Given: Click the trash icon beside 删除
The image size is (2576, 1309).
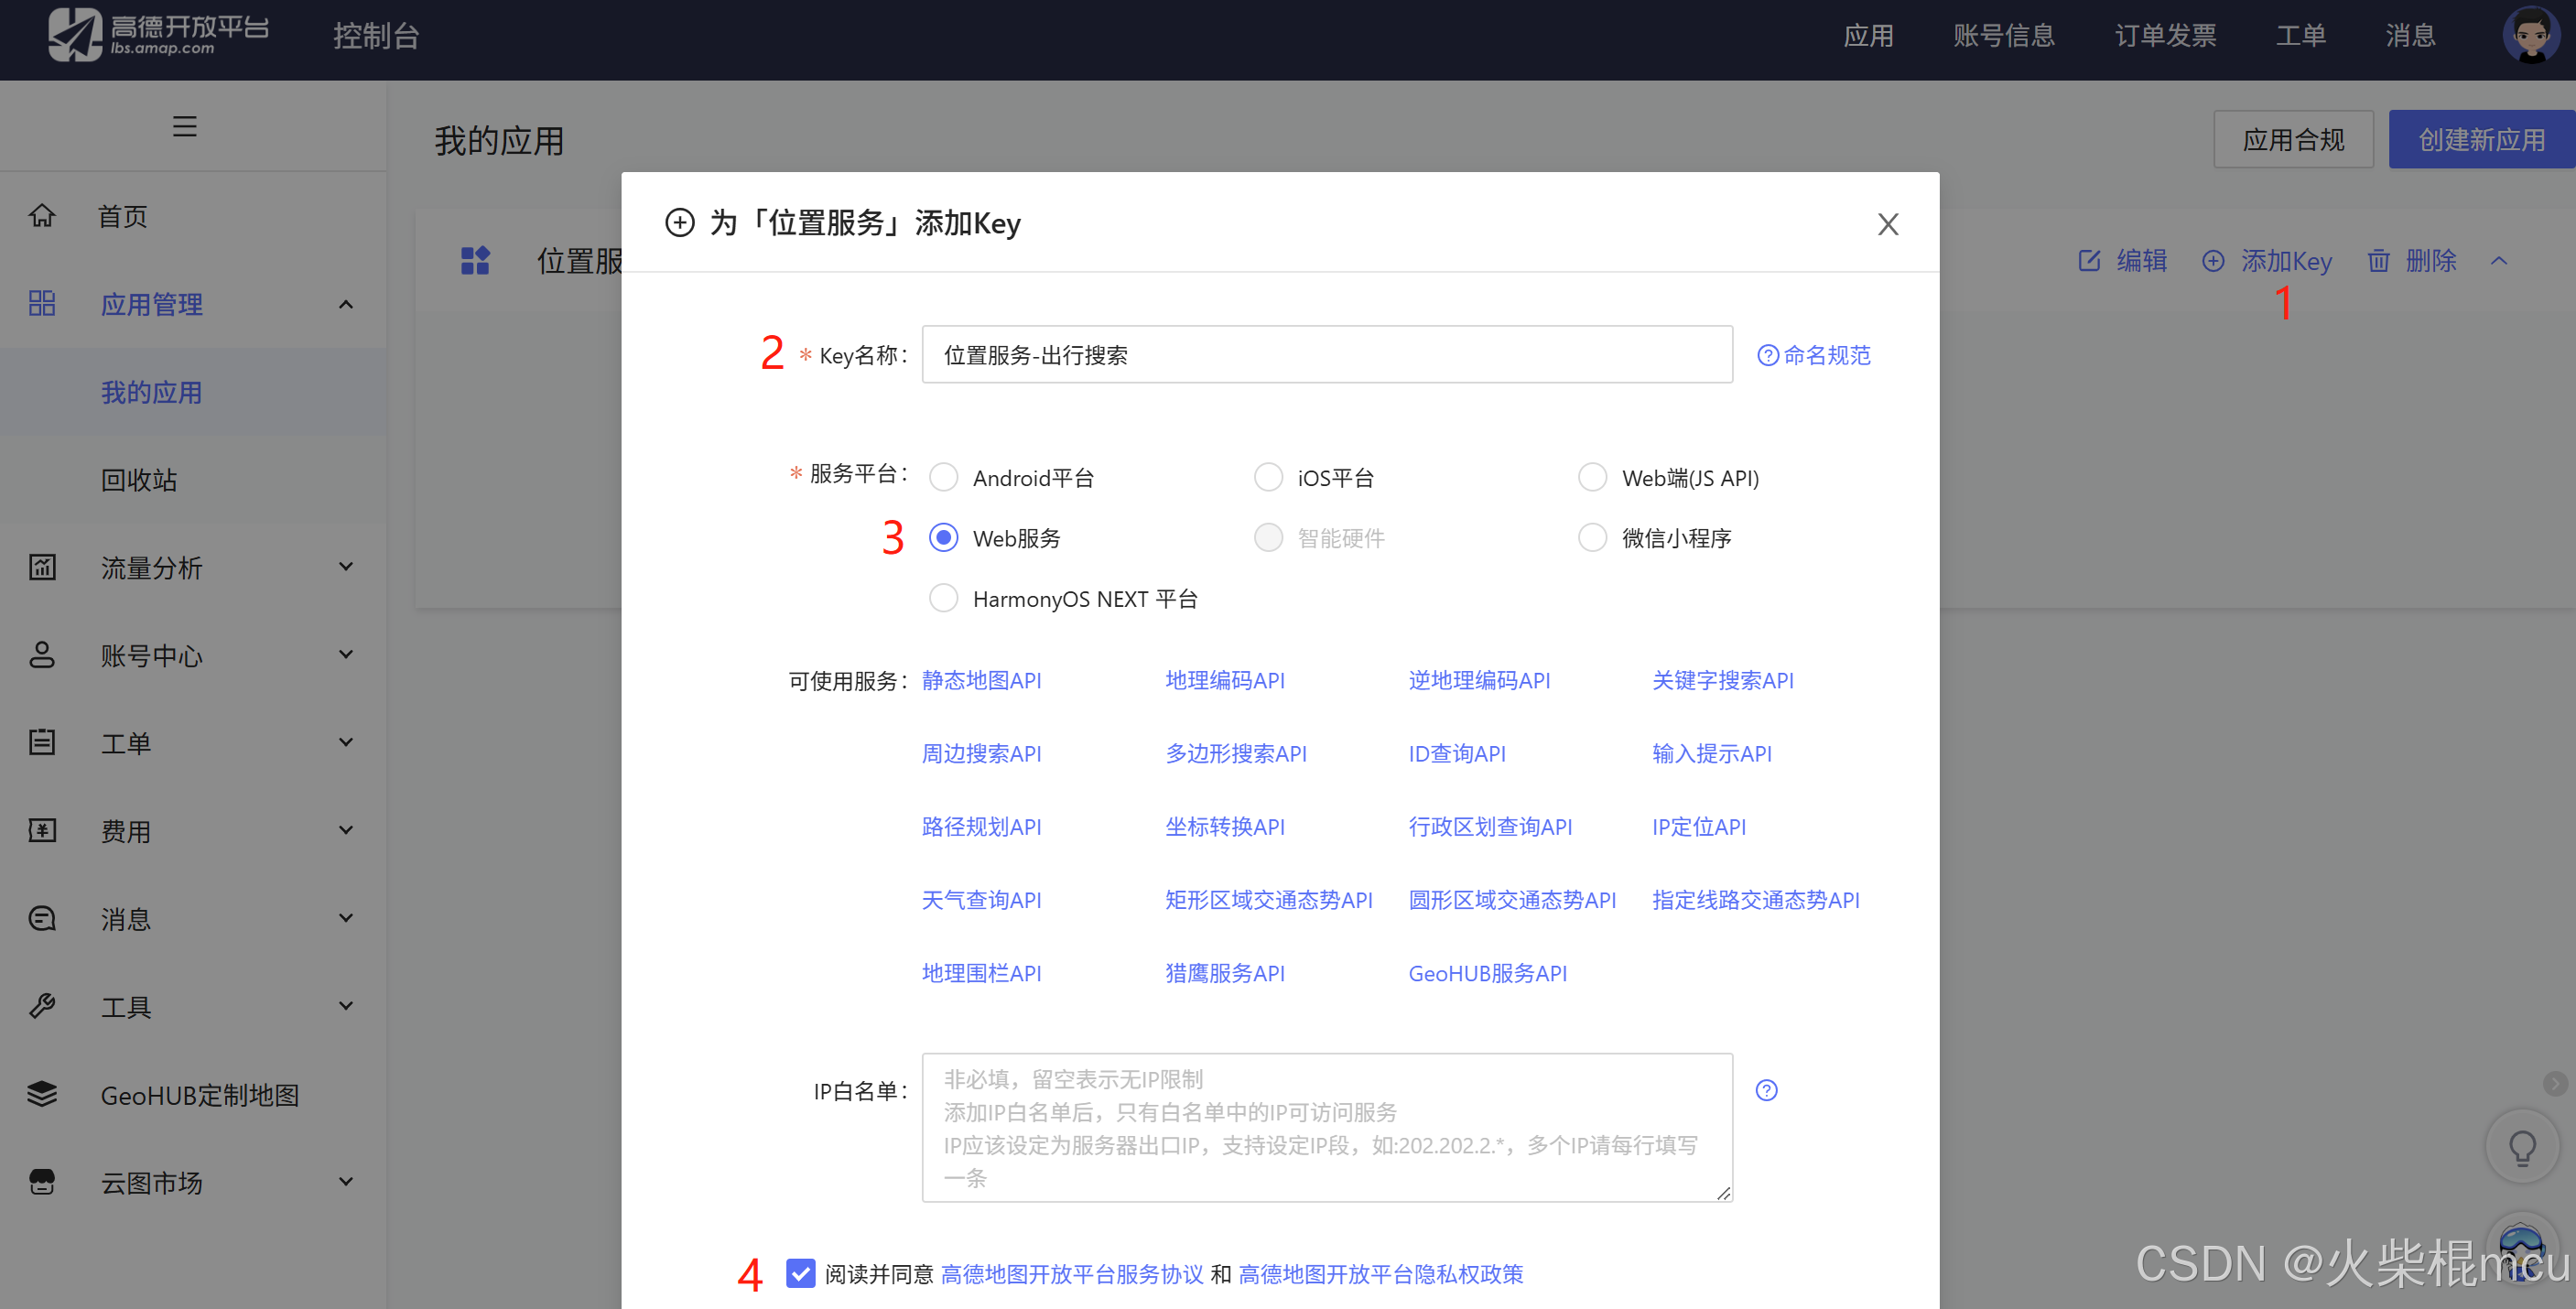Looking at the screenshot, I should tap(2378, 261).
